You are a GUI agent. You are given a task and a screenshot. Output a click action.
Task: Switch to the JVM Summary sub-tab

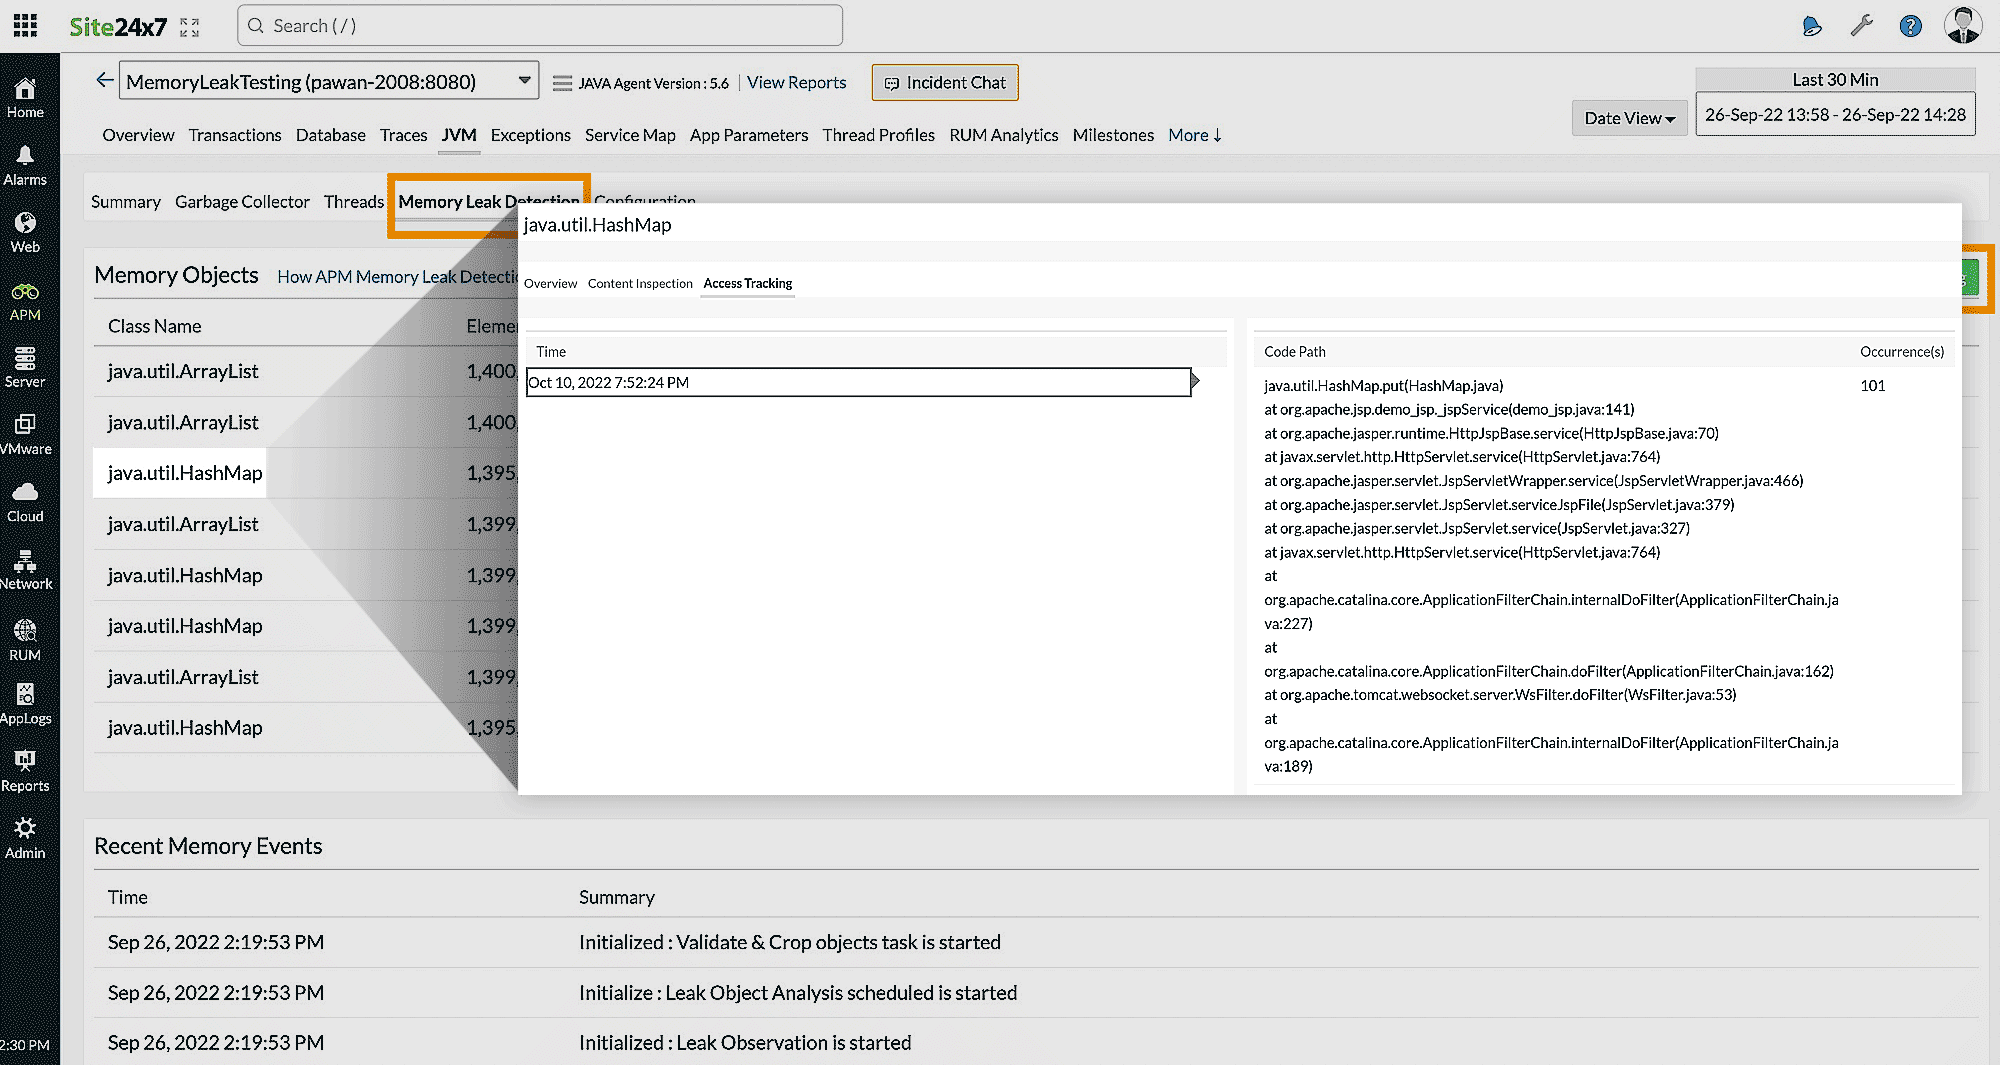pyautogui.click(x=126, y=202)
